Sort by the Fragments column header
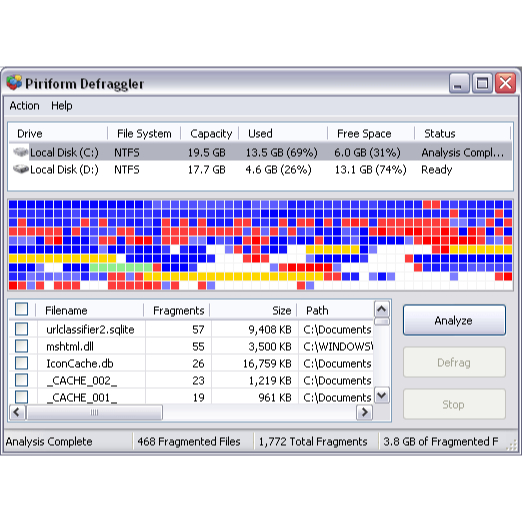This screenshot has height=522, width=522. click(177, 310)
